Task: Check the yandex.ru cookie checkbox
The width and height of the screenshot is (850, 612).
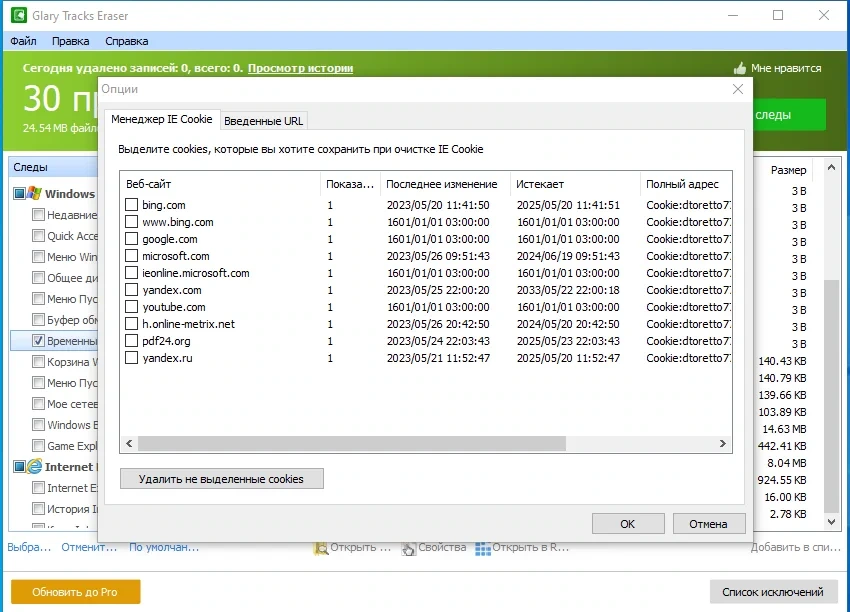Action: pos(131,358)
